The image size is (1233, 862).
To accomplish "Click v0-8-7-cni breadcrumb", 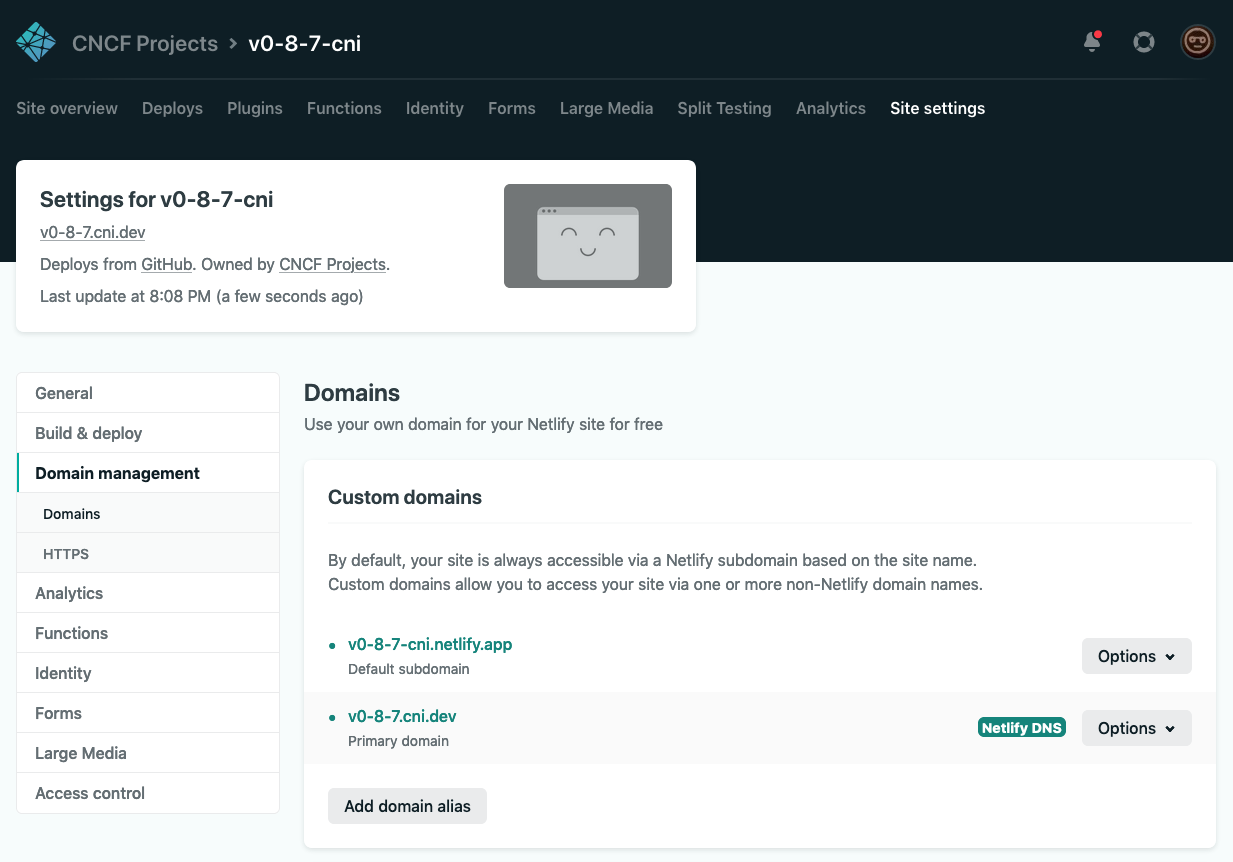I will coord(305,44).
